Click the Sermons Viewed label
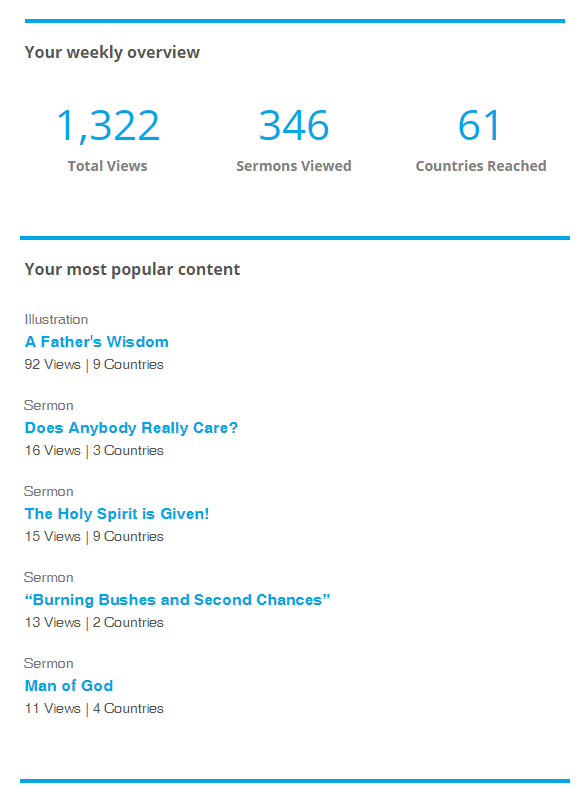584x789 pixels. (x=294, y=166)
